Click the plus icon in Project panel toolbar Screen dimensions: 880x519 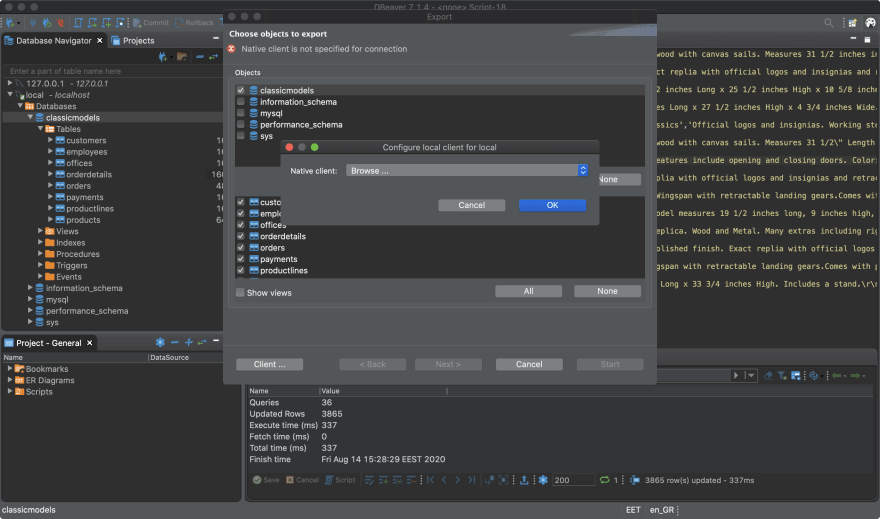(189, 342)
